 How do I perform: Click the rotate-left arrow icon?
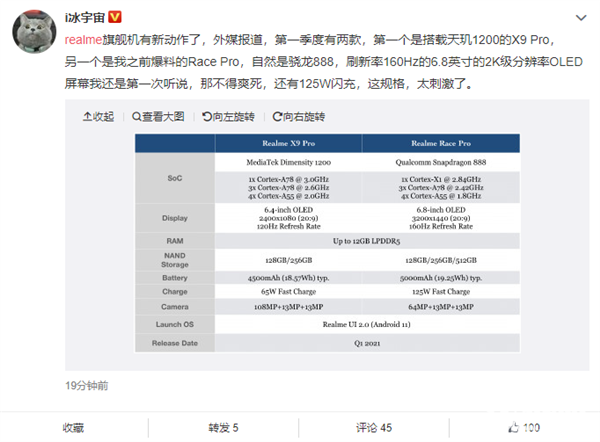(x=205, y=116)
